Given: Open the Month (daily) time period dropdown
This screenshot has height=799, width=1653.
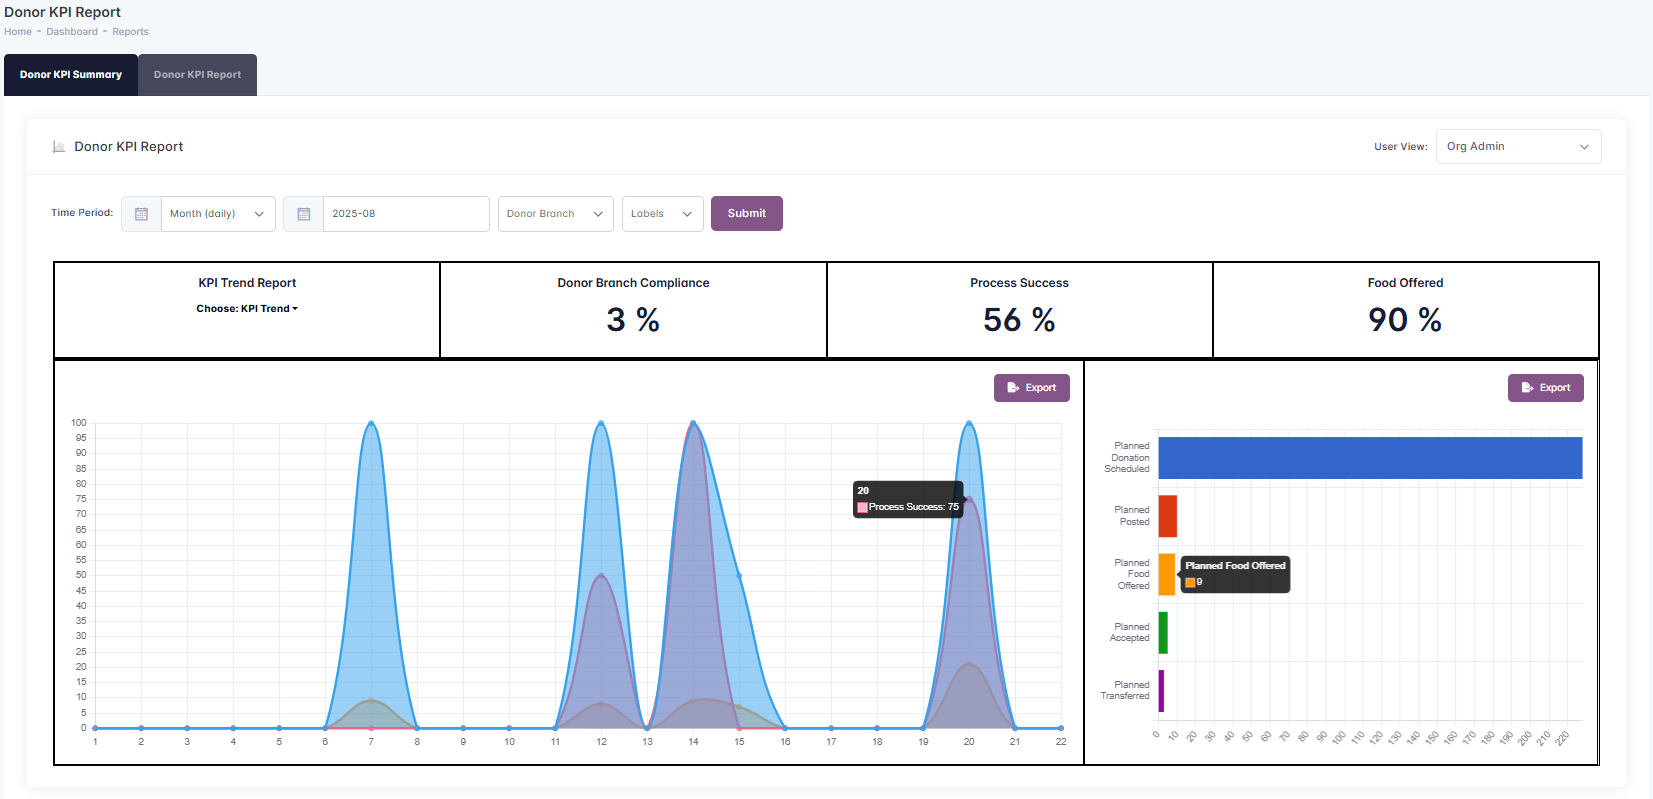Looking at the screenshot, I should pos(218,214).
